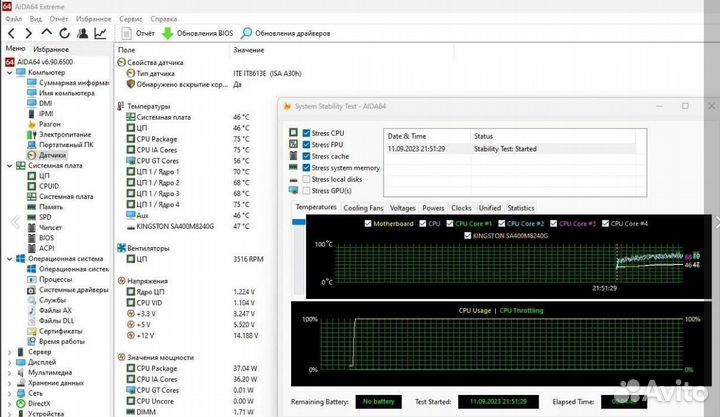Click Обновления BIOS button
Screen dimensions: 720x417
pos(198,33)
